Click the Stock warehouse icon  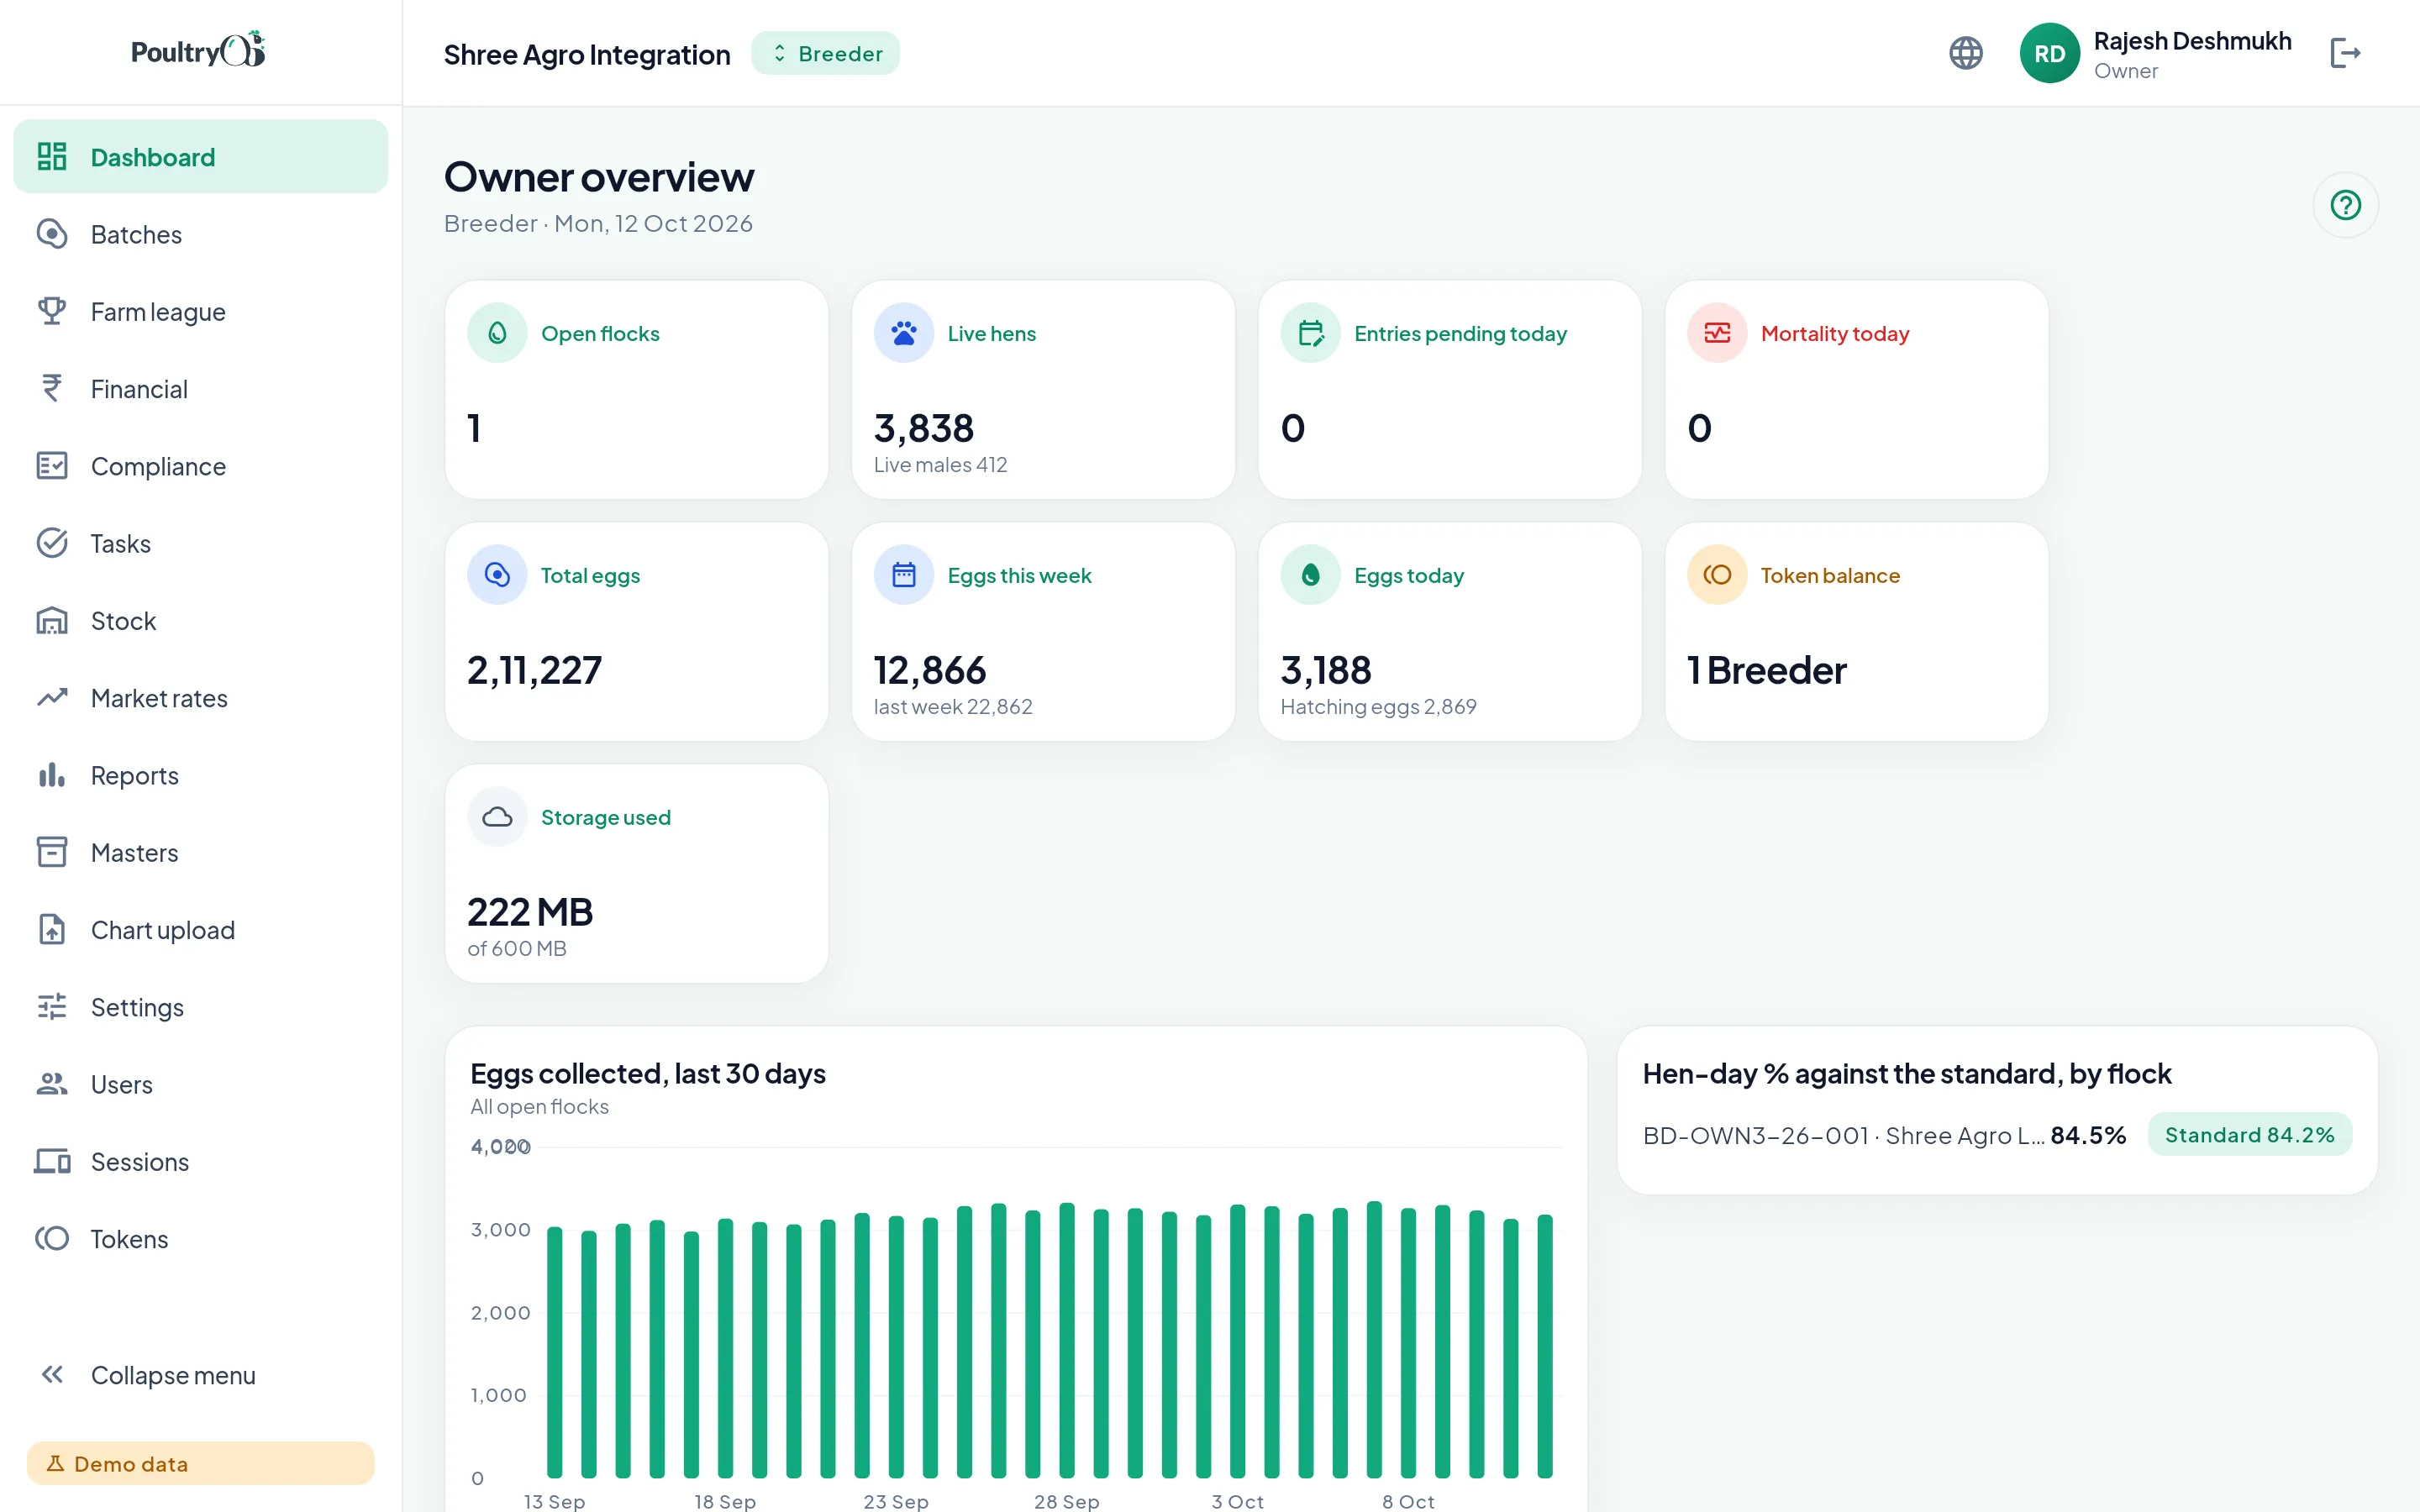tap(52, 620)
